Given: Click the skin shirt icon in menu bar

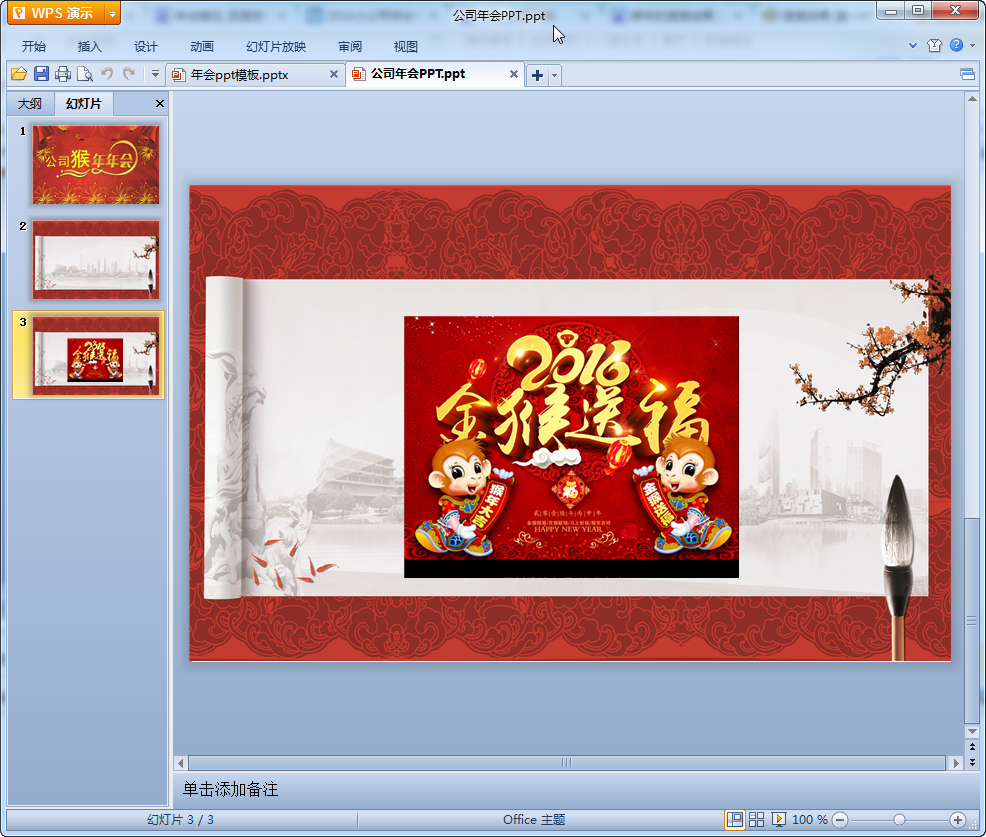Looking at the screenshot, I should coord(934,45).
